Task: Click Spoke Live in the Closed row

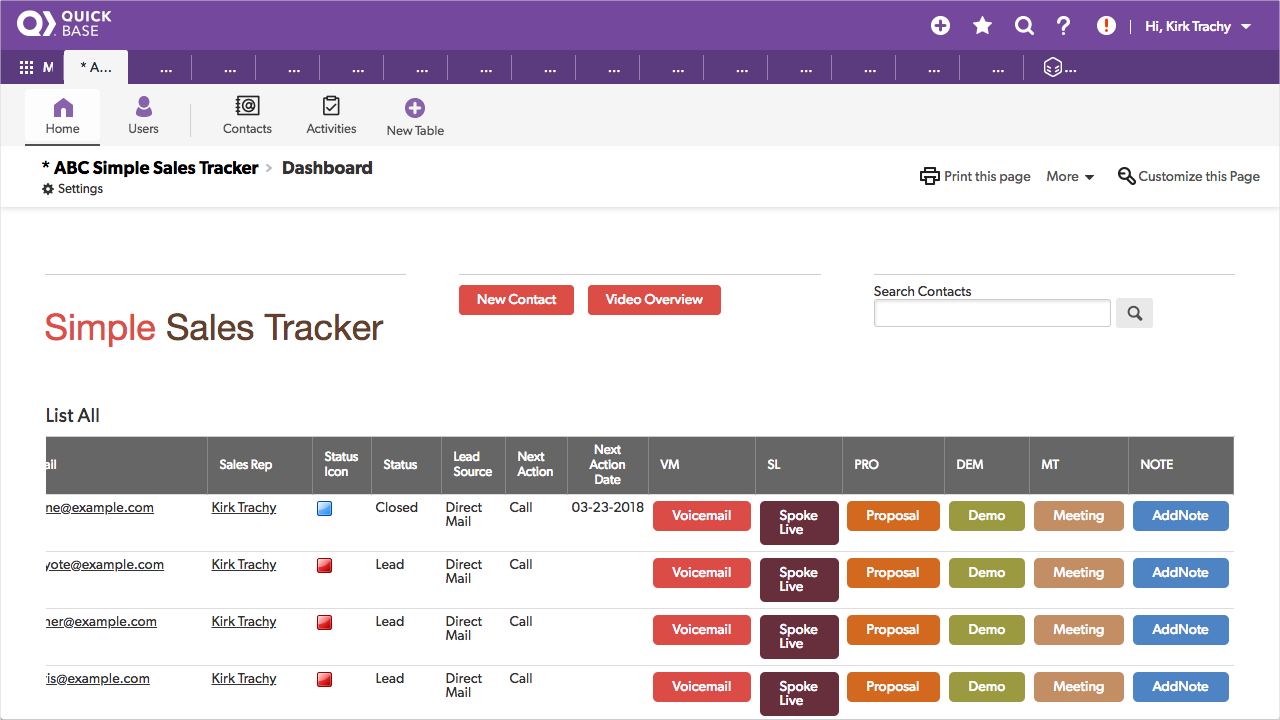Action: pyautogui.click(x=799, y=523)
